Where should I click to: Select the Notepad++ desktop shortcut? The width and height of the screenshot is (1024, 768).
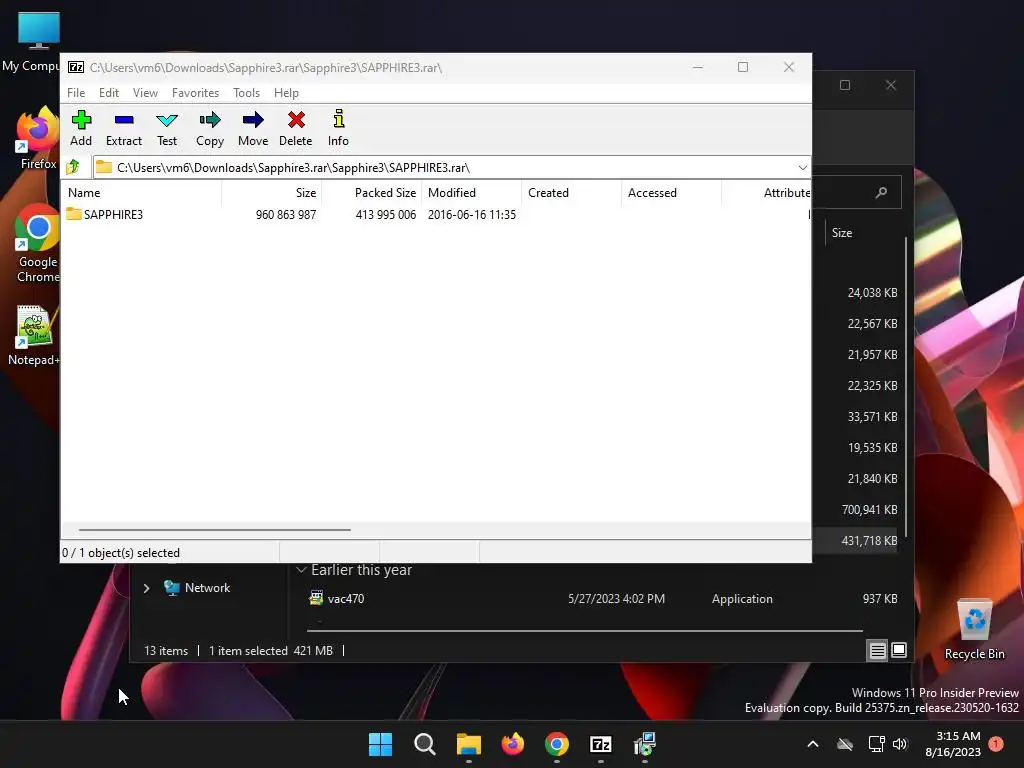tap(34, 336)
